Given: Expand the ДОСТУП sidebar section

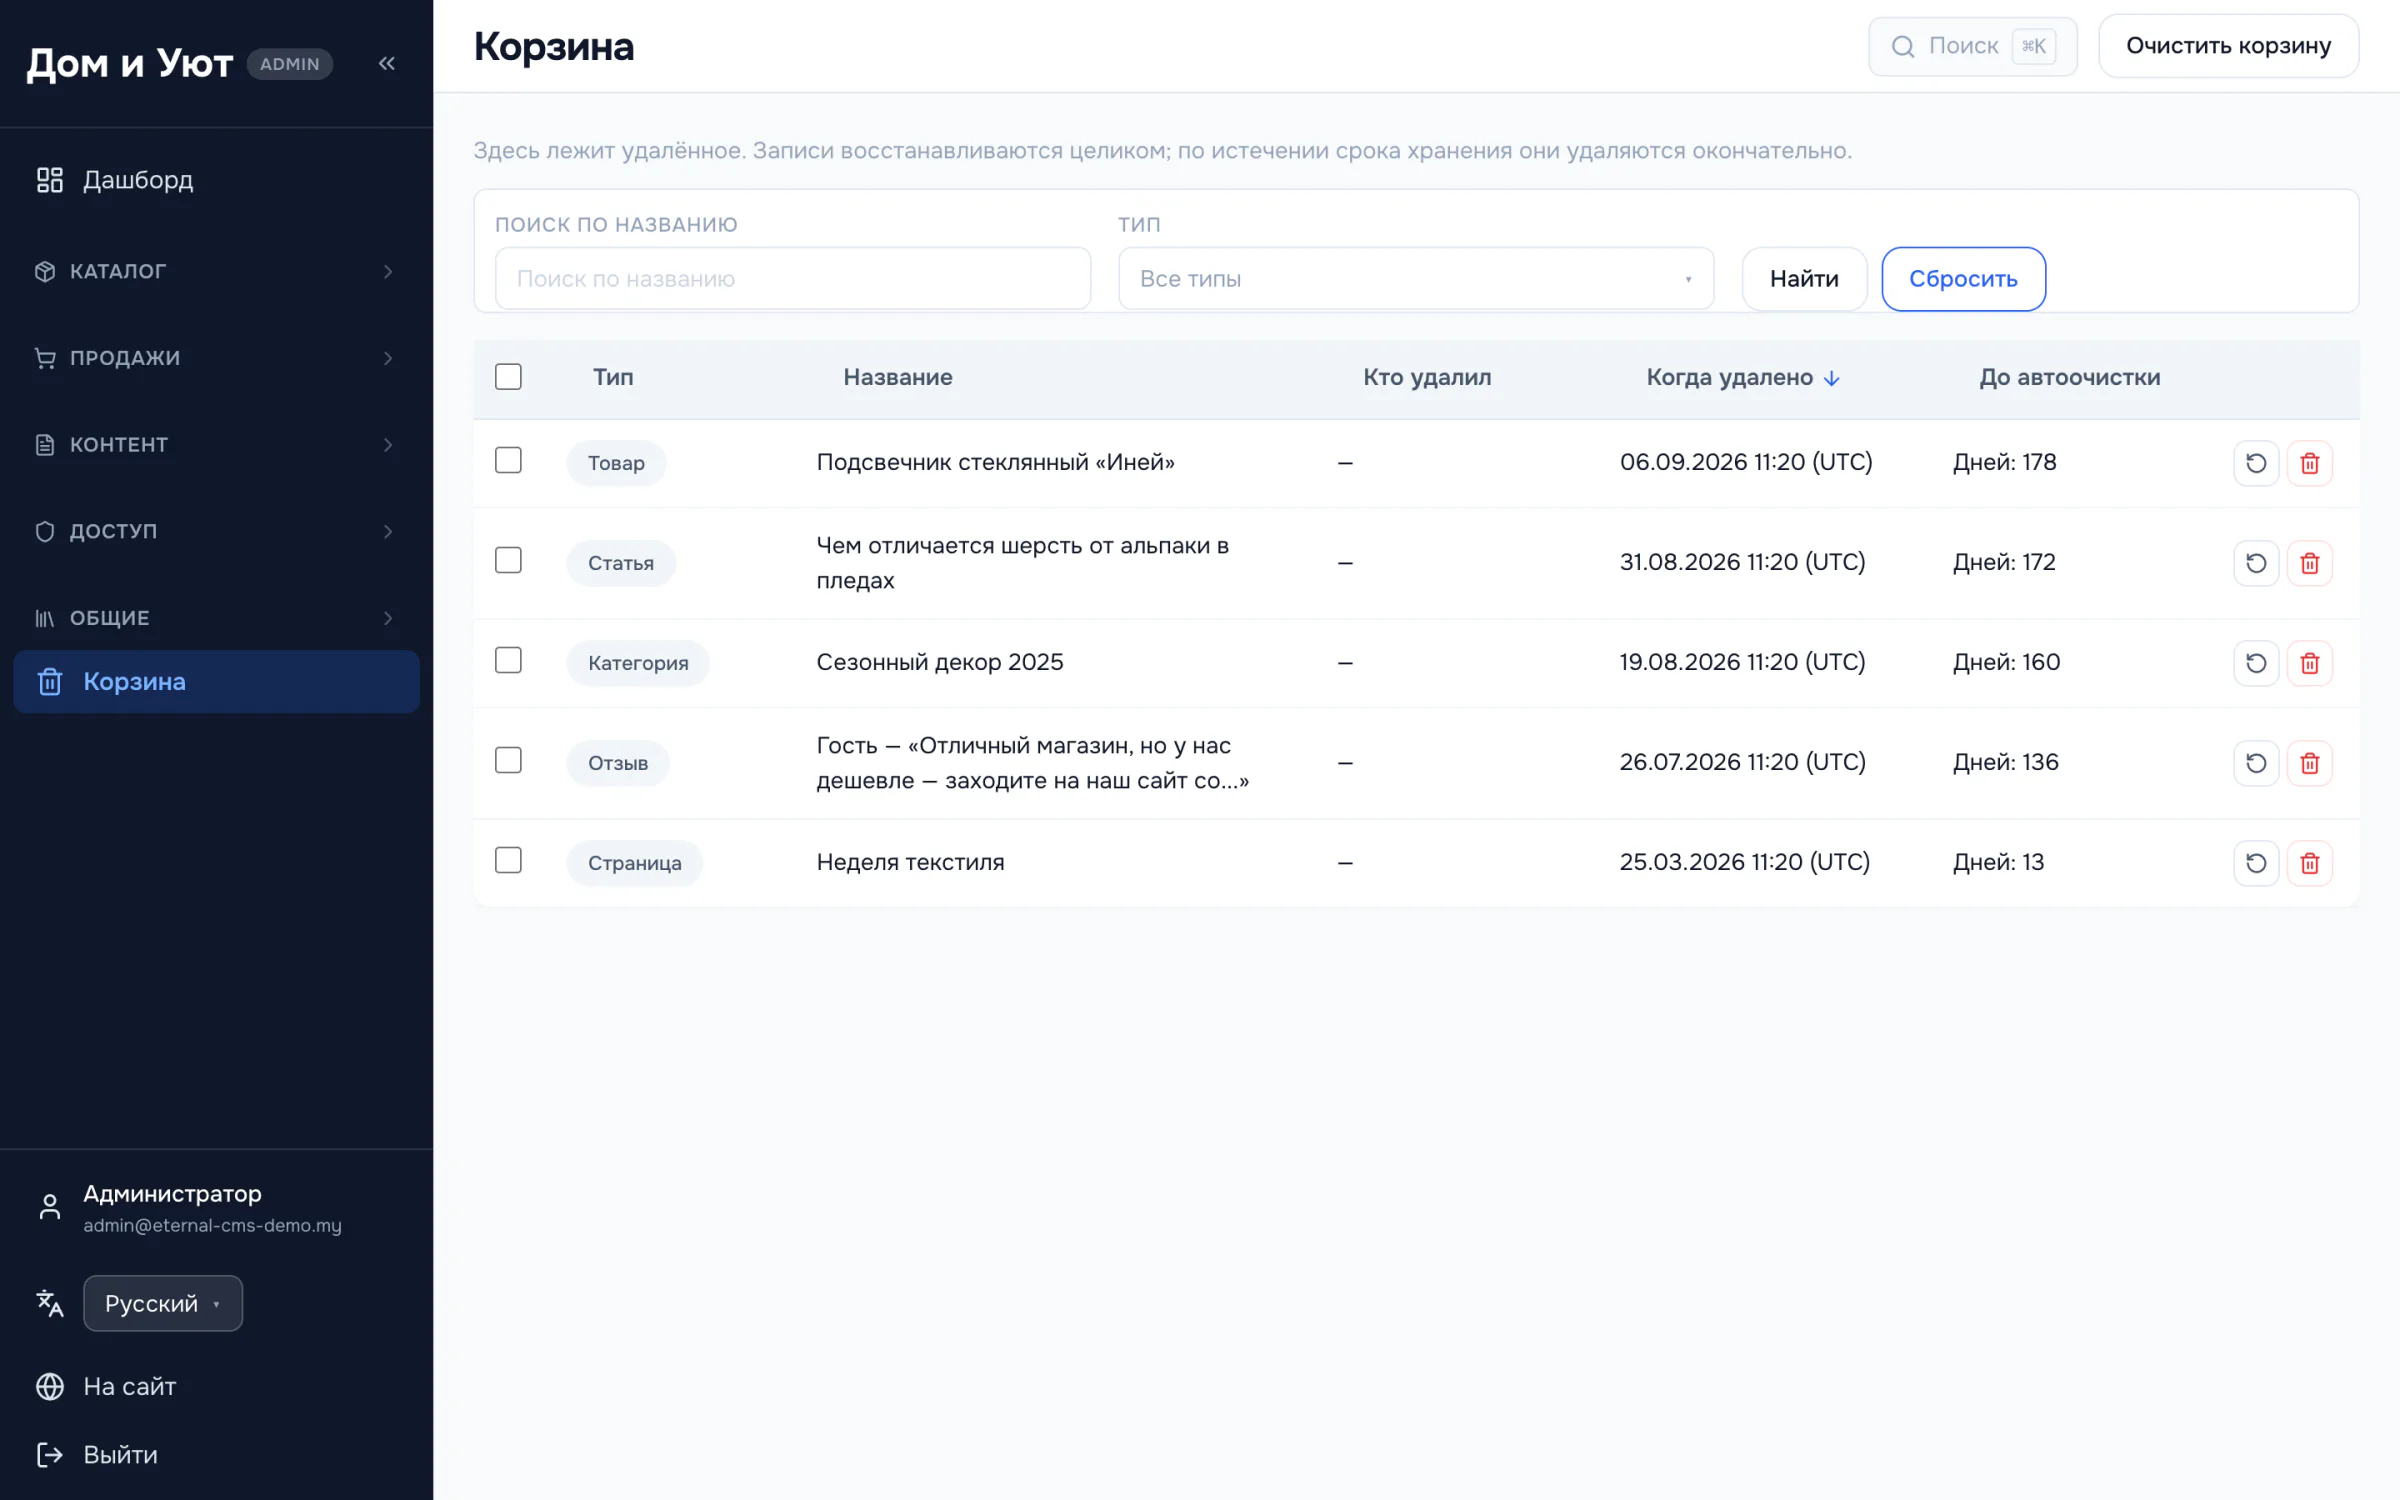Looking at the screenshot, I should tap(216, 531).
